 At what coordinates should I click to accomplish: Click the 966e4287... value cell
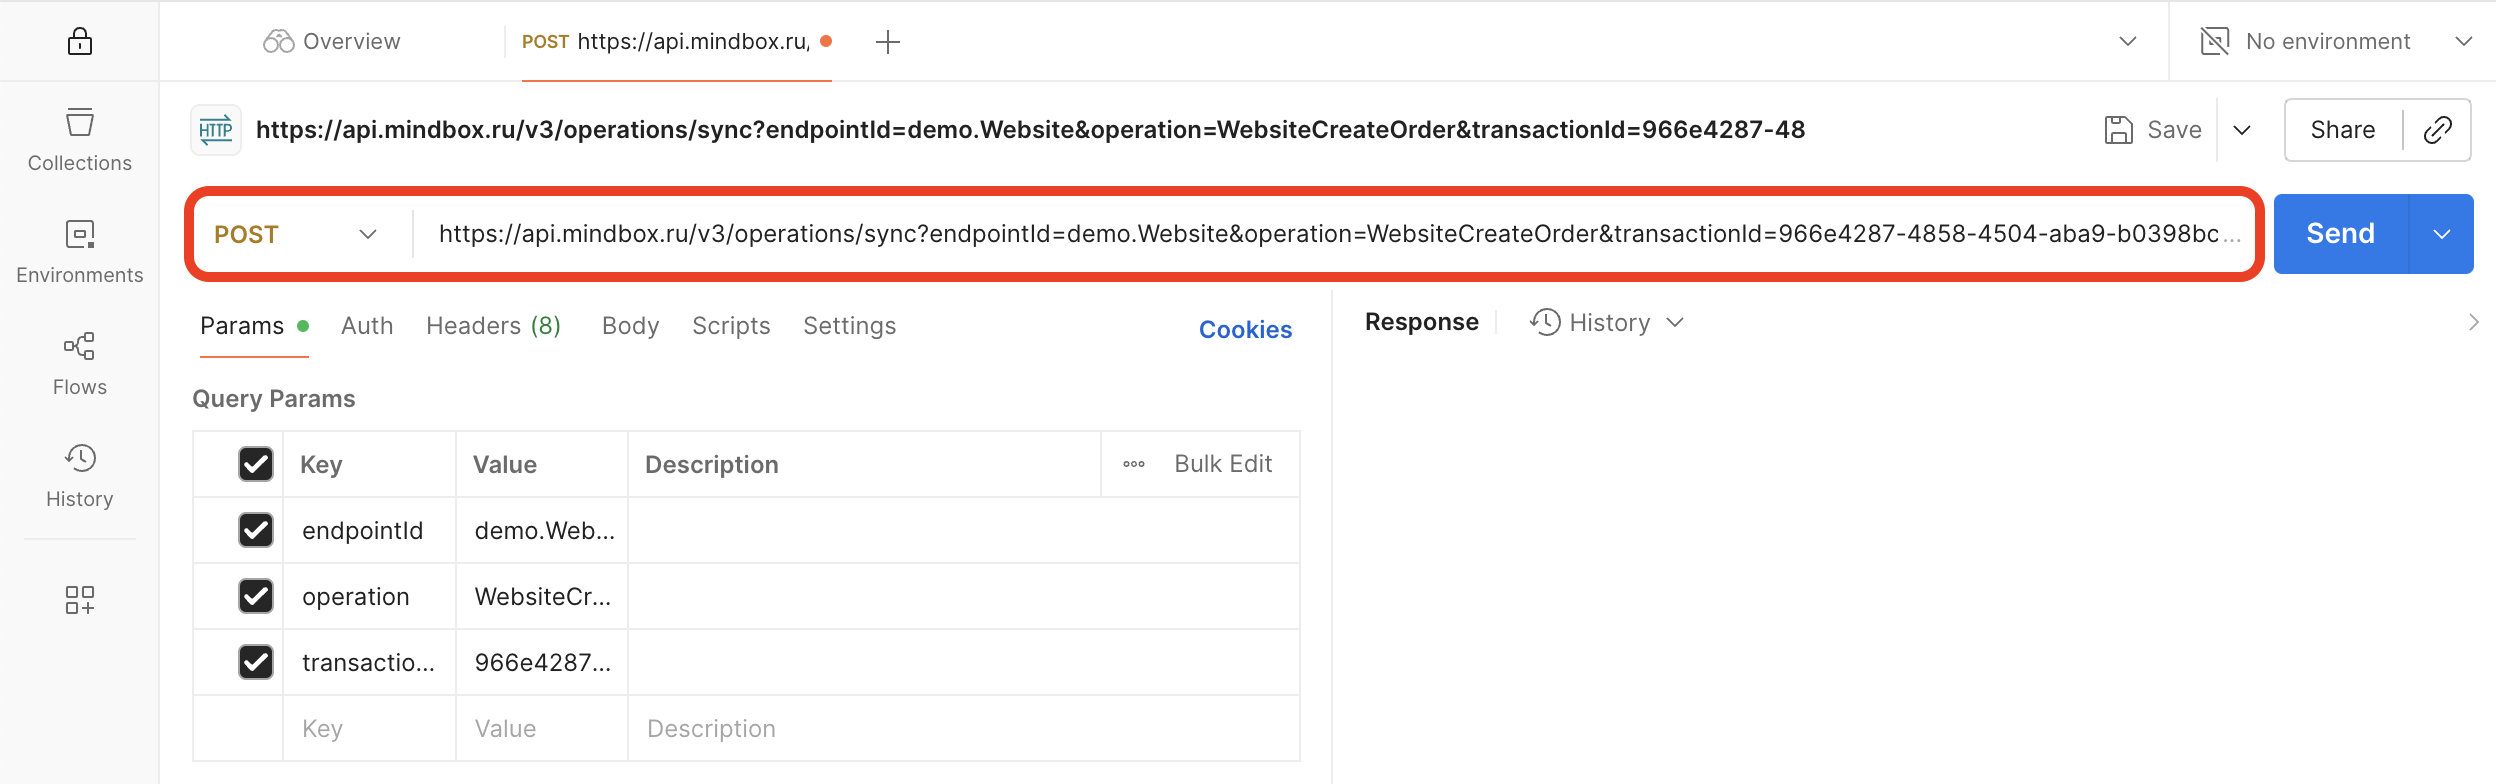pos(541,663)
